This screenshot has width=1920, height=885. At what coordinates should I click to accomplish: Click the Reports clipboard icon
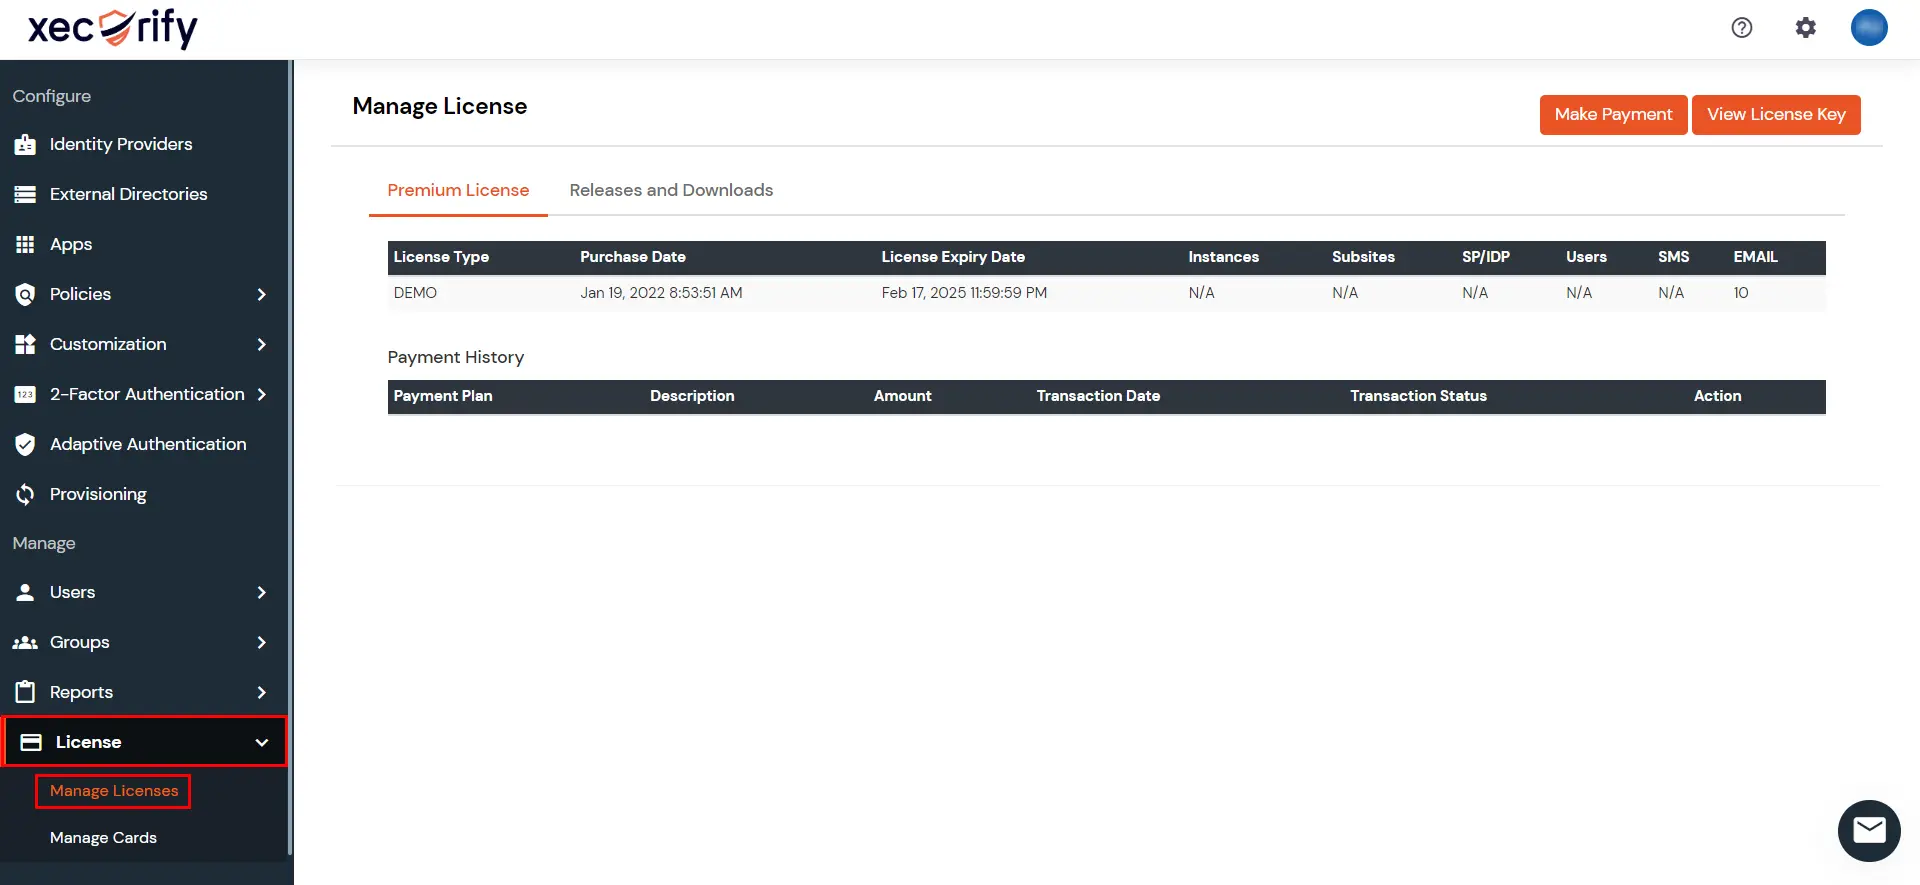pyautogui.click(x=25, y=692)
